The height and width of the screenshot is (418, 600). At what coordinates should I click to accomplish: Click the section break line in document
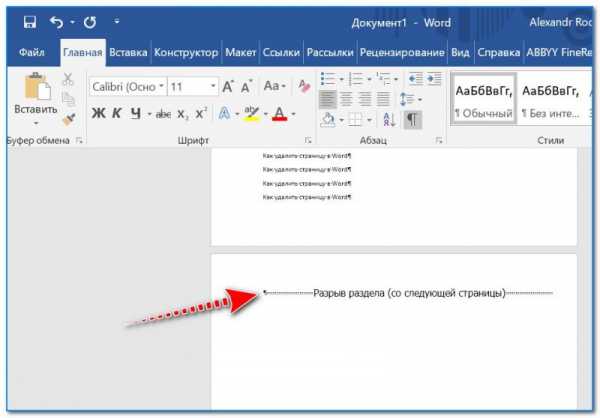tap(408, 293)
